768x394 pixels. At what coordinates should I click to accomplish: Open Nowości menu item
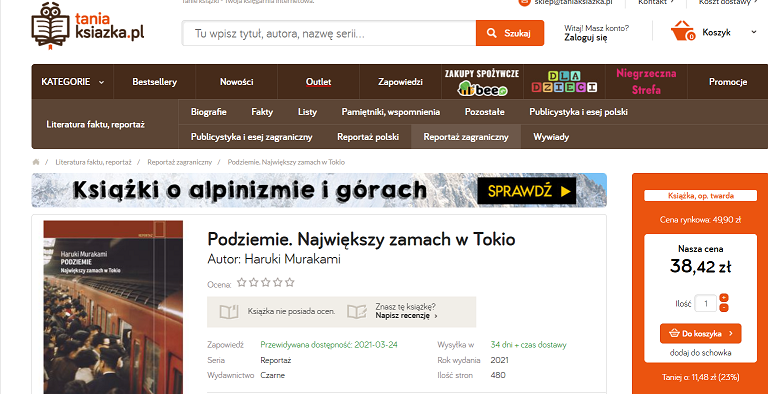pyautogui.click(x=237, y=82)
